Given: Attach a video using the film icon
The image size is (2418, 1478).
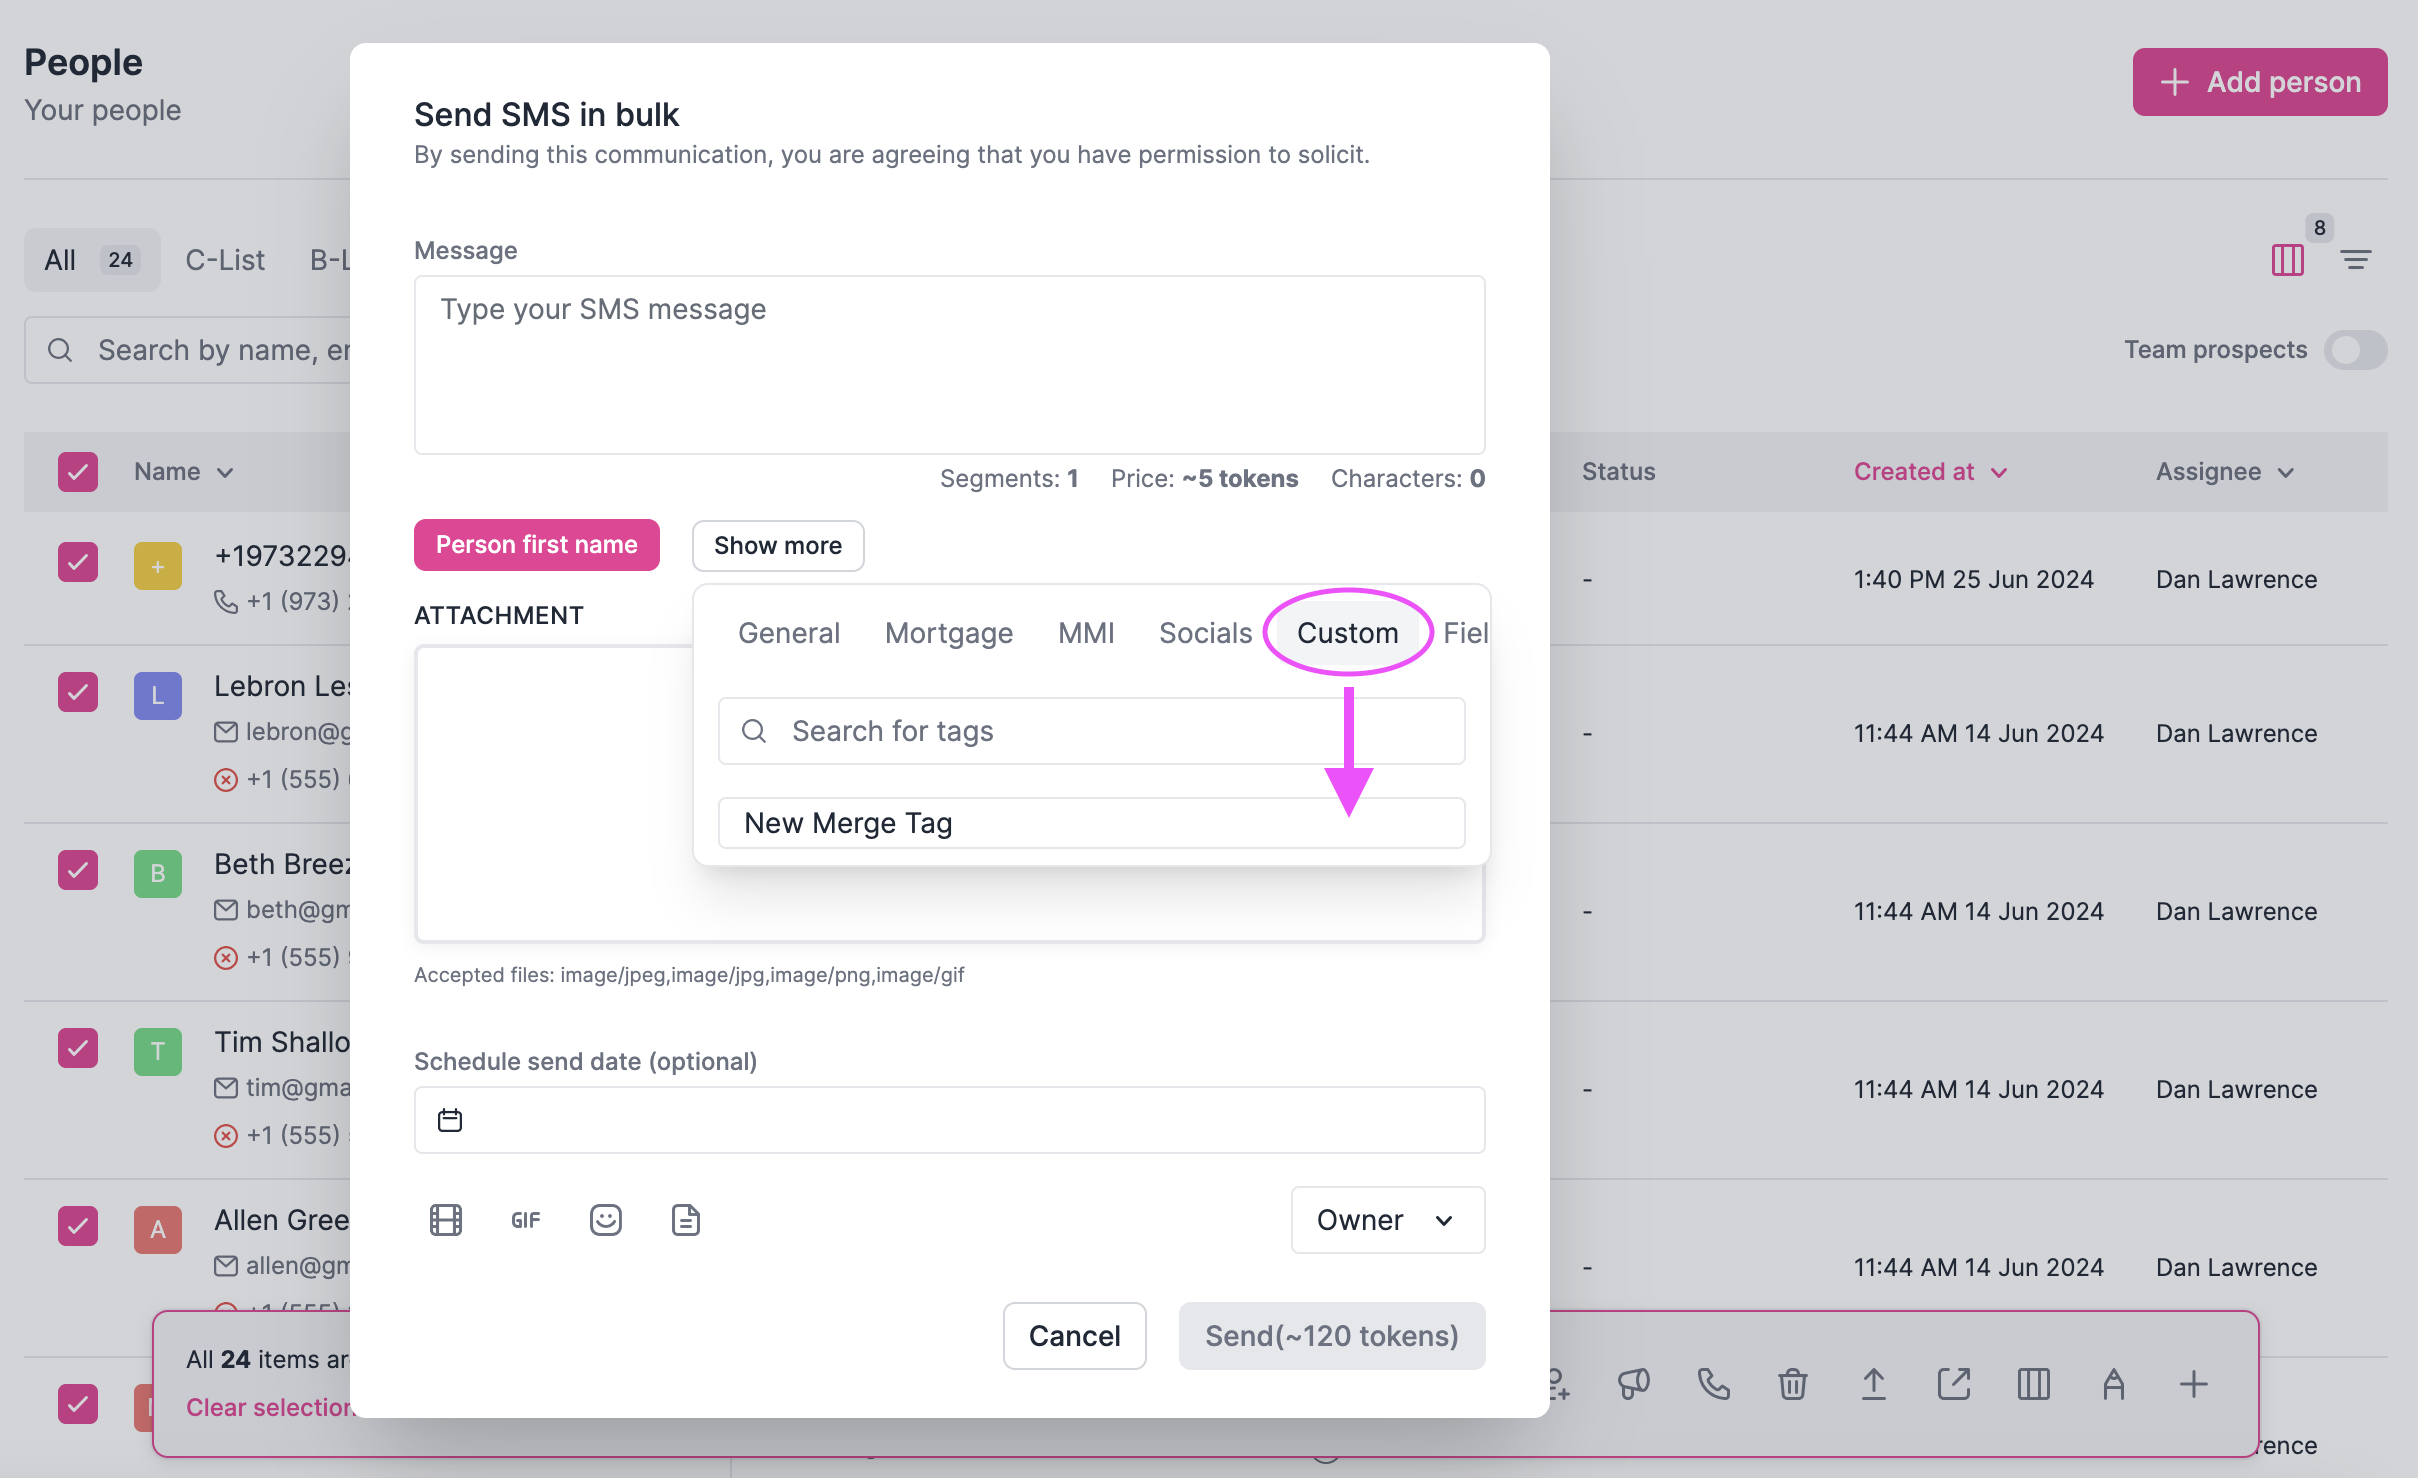Looking at the screenshot, I should 446,1219.
